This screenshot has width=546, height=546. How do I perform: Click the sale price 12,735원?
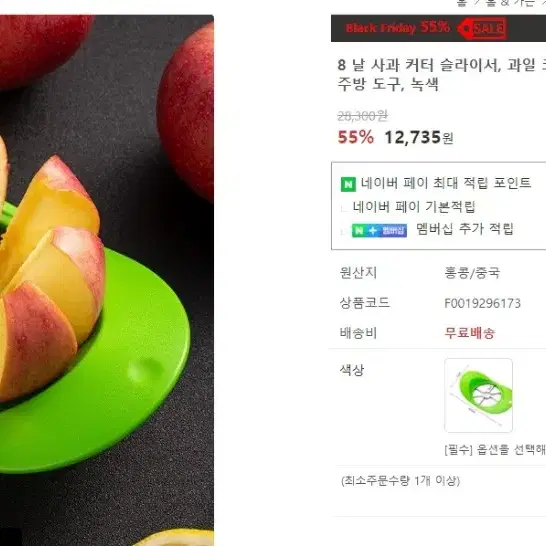click(x=419, y=138)
